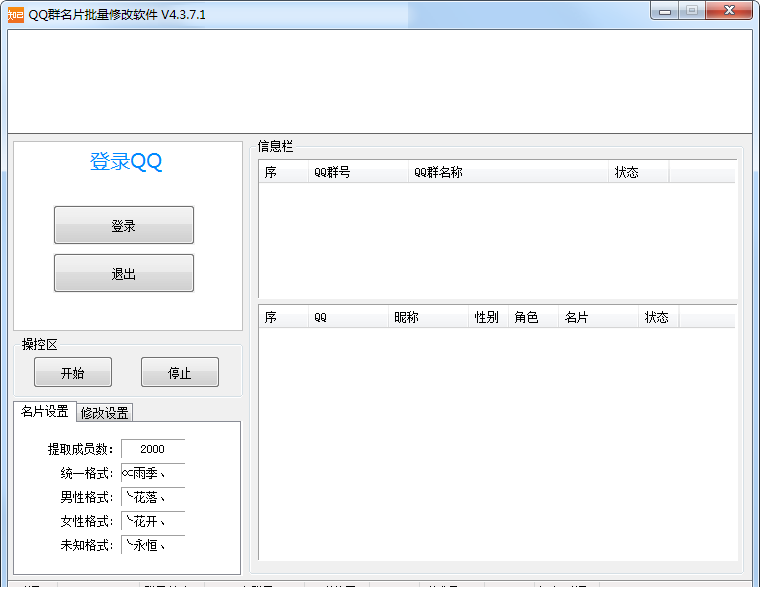Click the orange app icon in title bar
The width and height of the screenshot is (760, 610).
pos(16,15)
